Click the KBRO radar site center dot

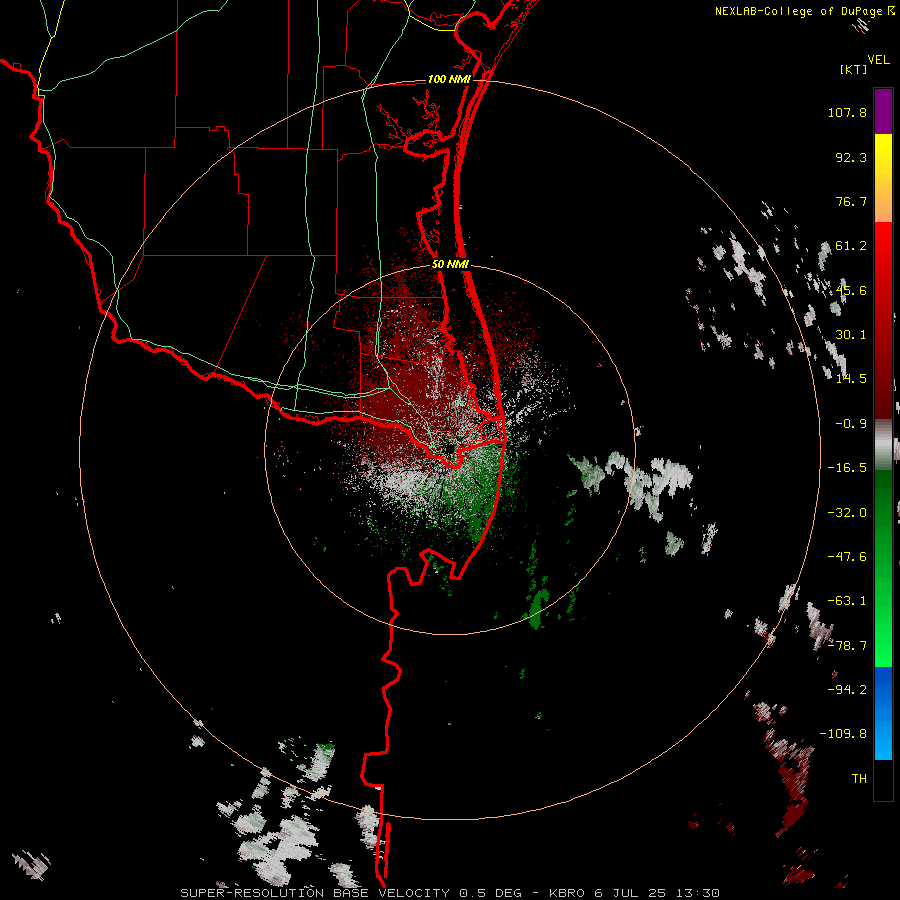[450, 448]
